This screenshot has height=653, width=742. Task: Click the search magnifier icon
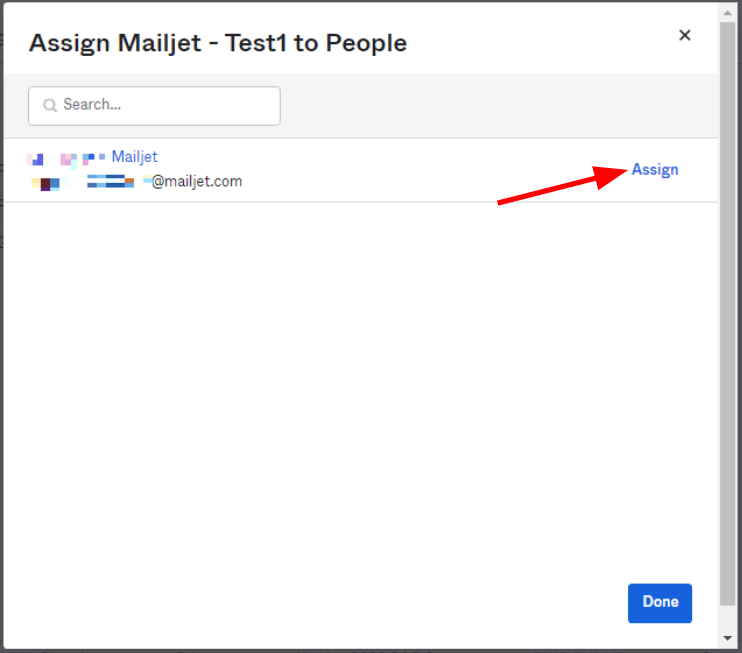49,105
